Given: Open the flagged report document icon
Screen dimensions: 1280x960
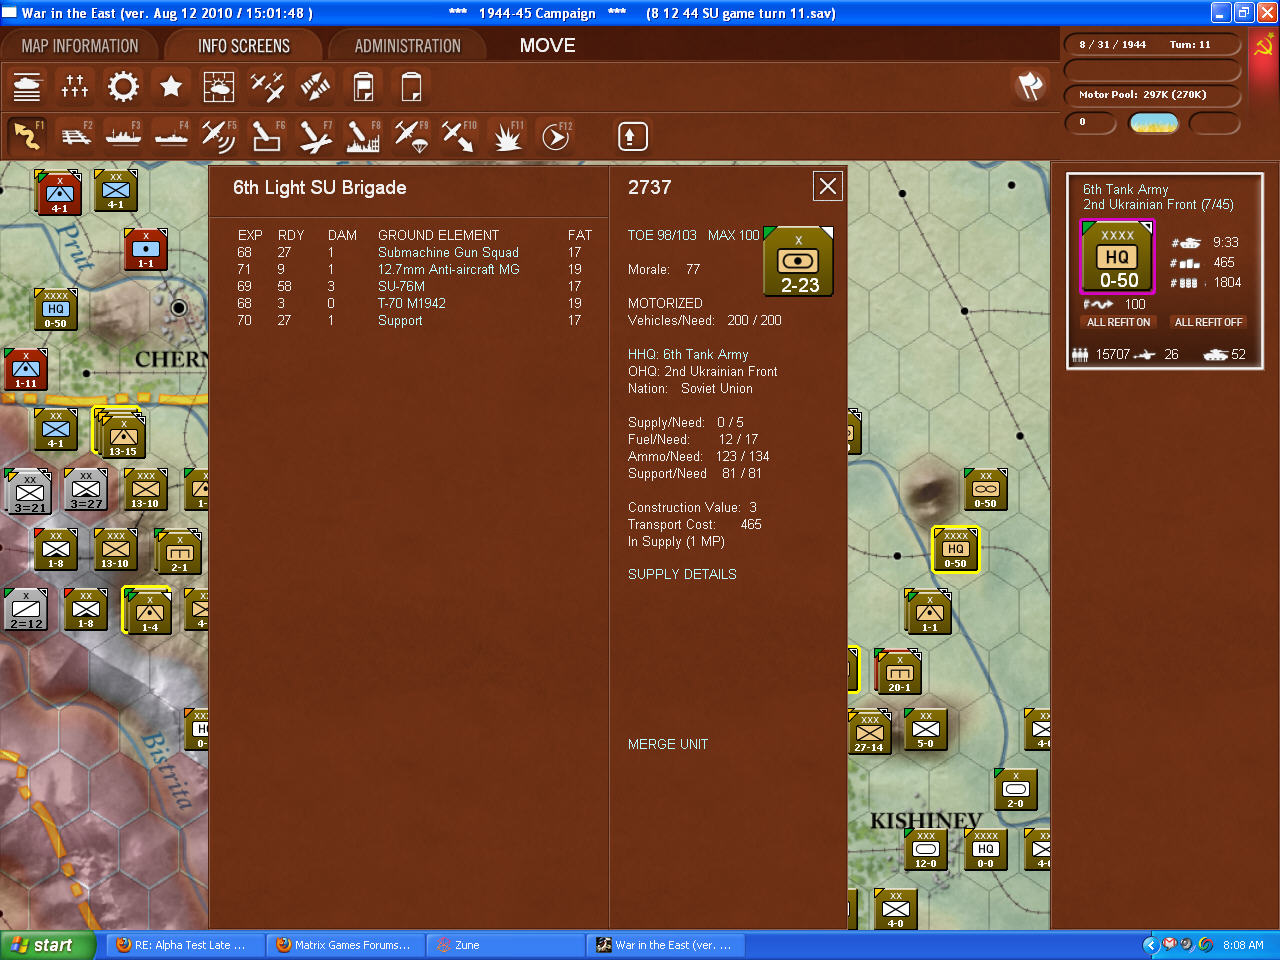Looking at the screenshot, I should pos(363,87).
